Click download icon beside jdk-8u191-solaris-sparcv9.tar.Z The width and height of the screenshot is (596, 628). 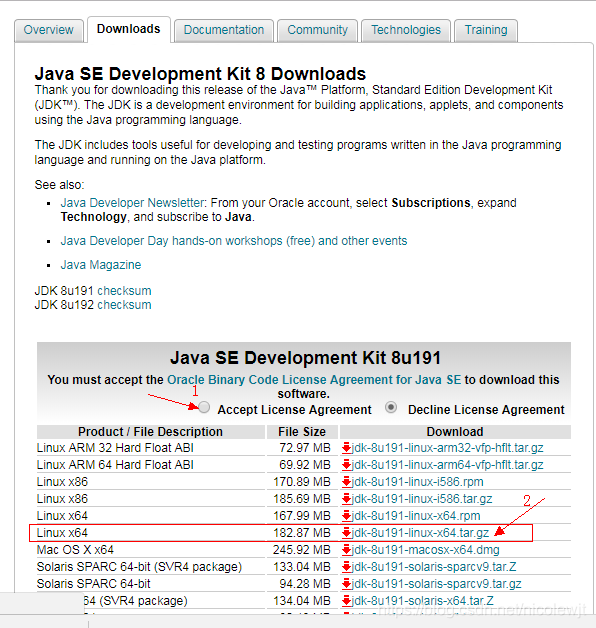(x=346, y=567)
